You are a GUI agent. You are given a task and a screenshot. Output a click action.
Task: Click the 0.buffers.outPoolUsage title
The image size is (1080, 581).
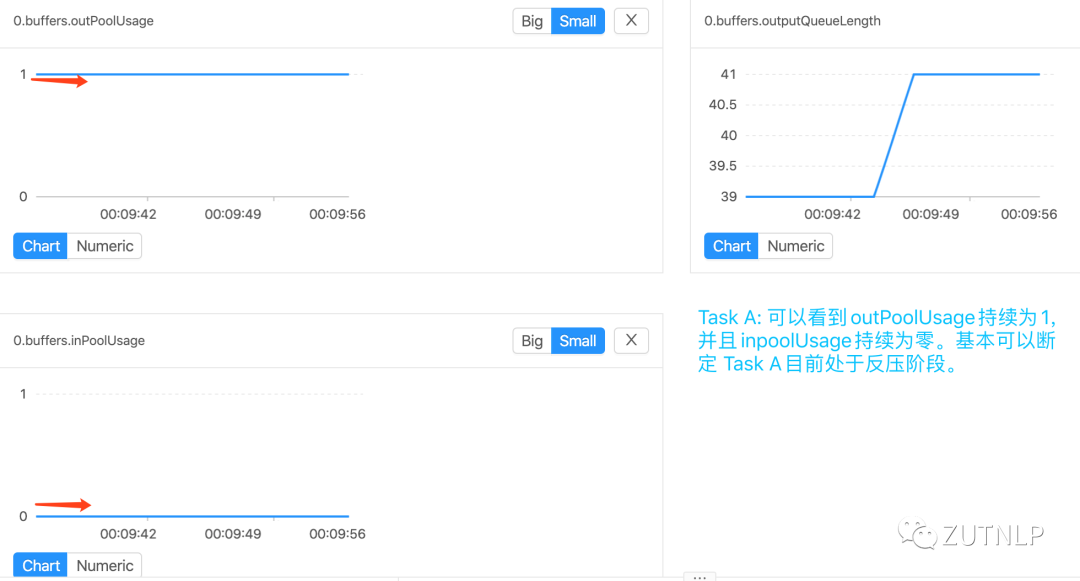(x=83, y=21)
